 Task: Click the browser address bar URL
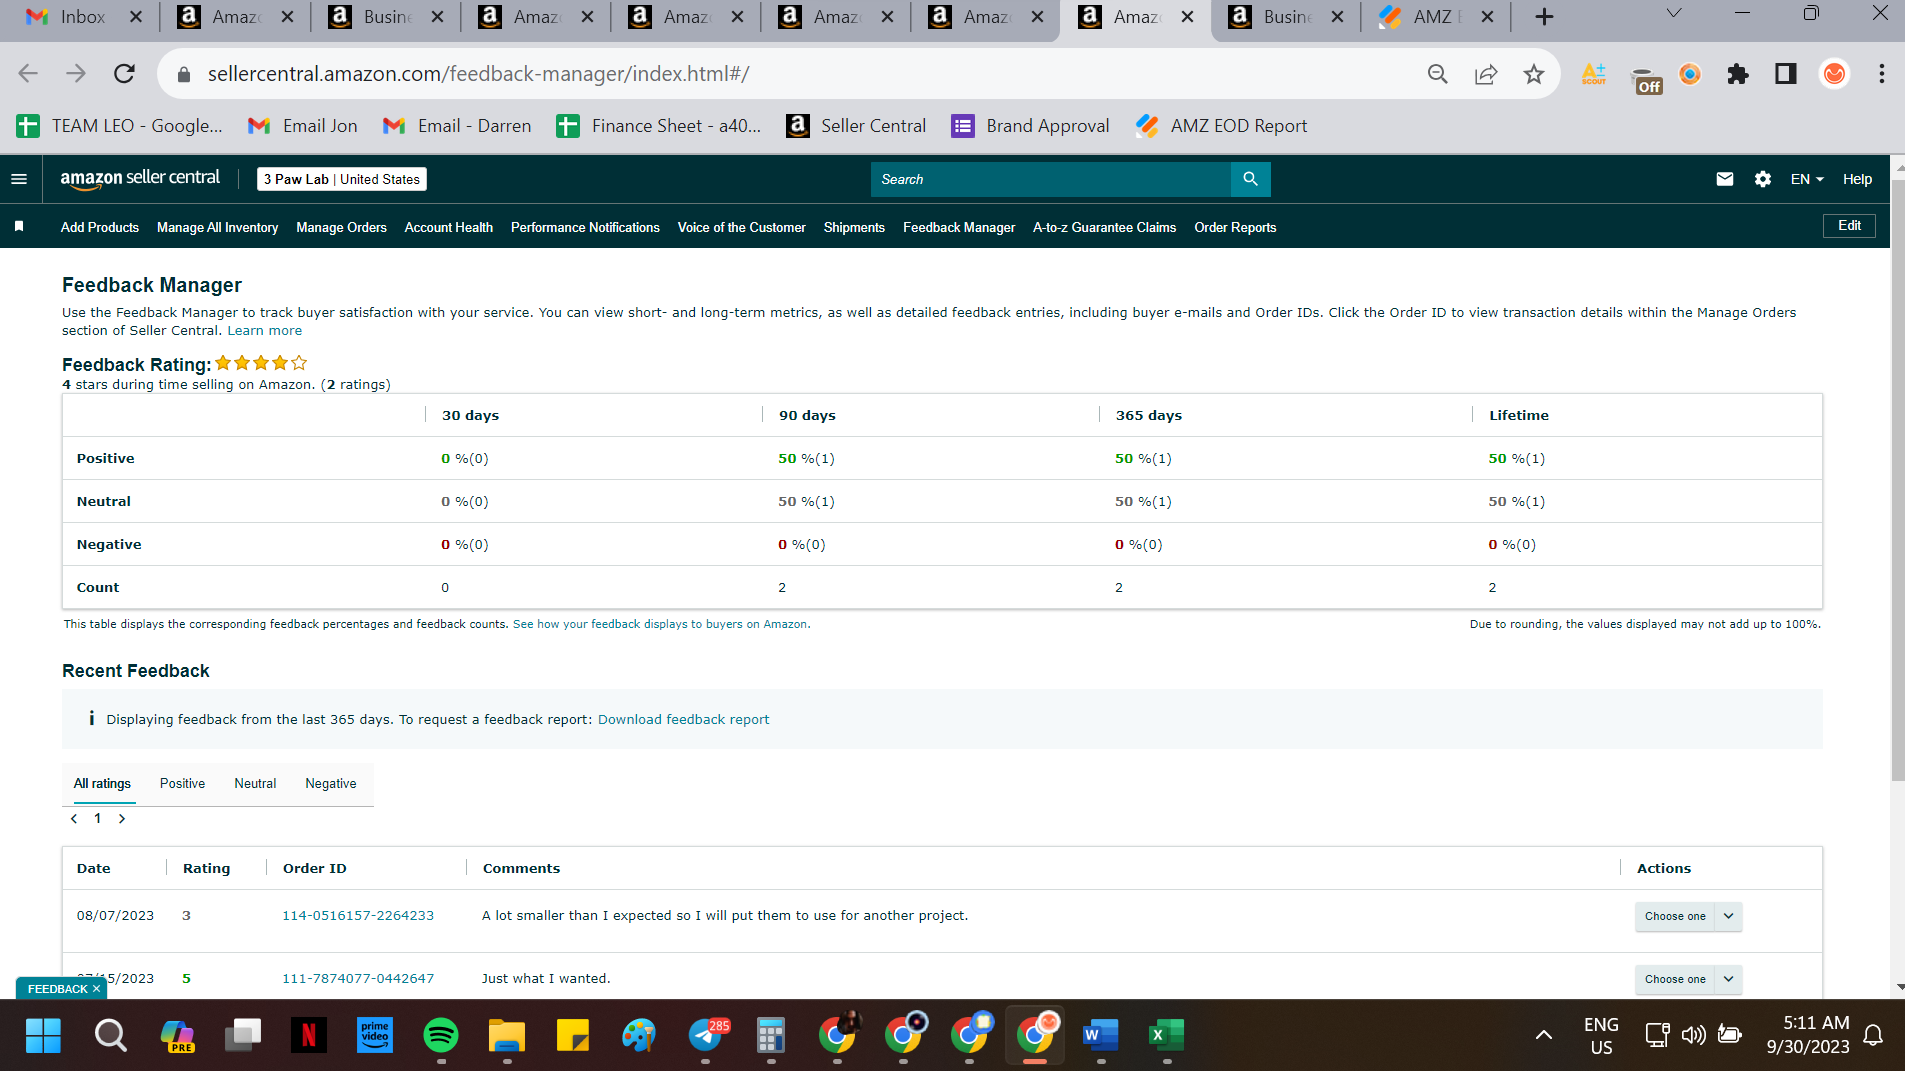click(x=478, y=74)
